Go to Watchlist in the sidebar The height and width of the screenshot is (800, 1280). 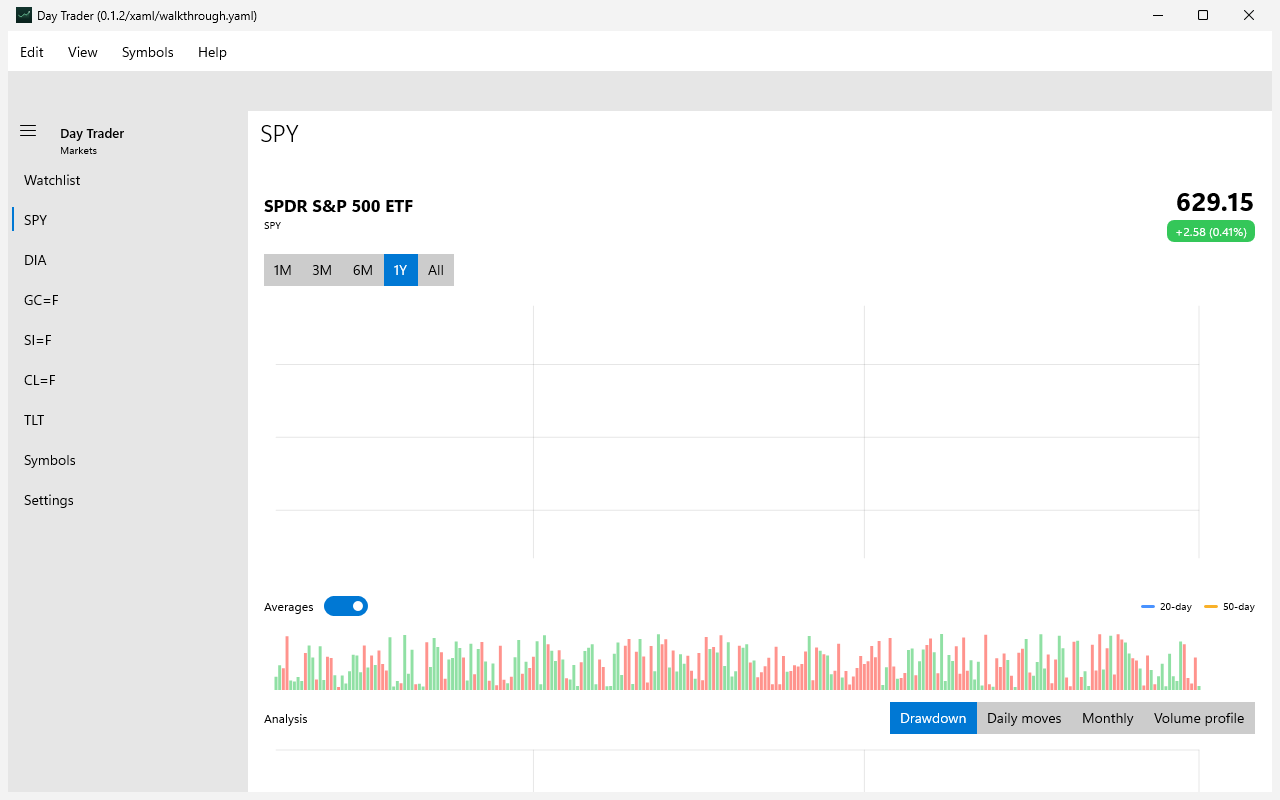(128, 180)
